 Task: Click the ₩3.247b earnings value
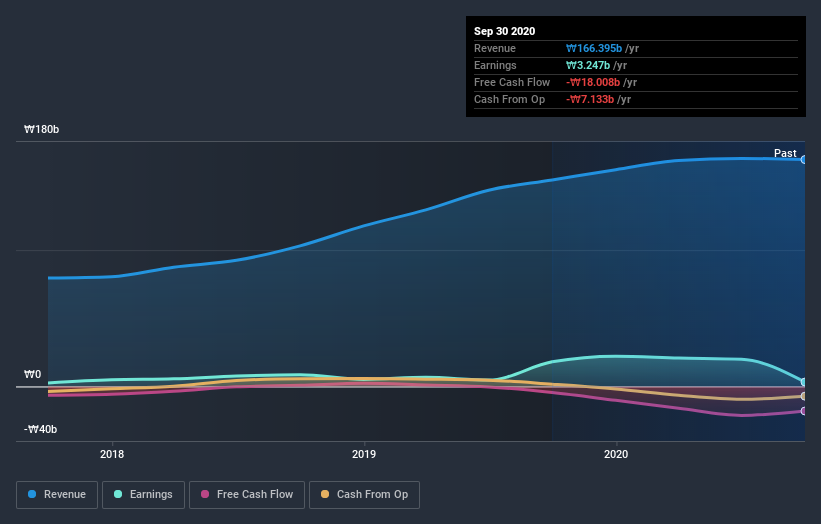pyautogui.click(x=588, y=65)
